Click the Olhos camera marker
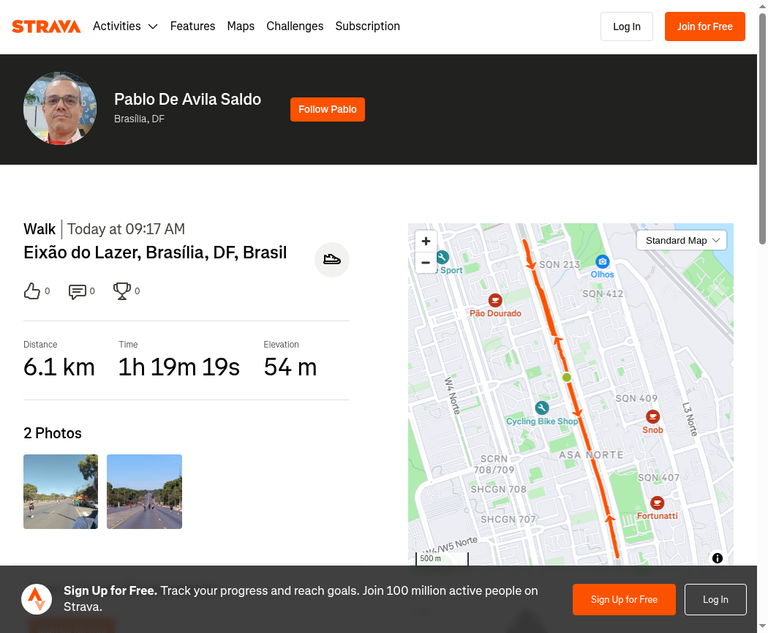The height and width of the screenshot is (633, 768). tap(602, 262)
